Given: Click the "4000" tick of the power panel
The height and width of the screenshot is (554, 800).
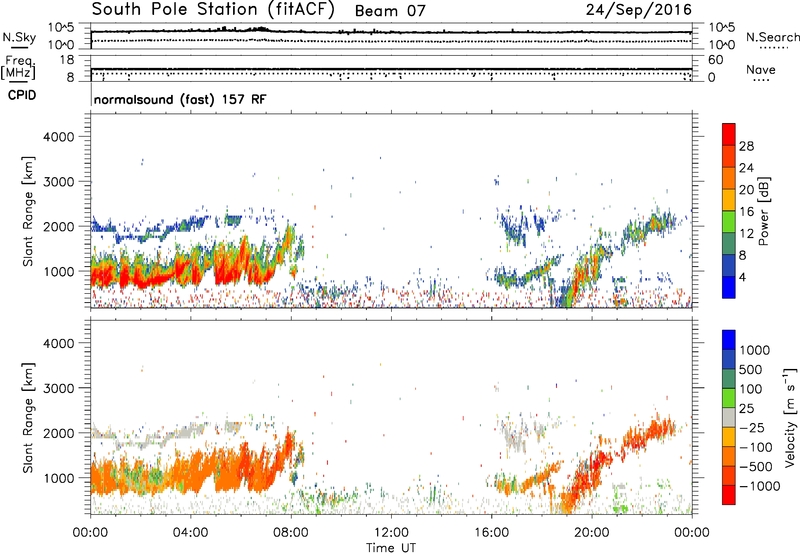Looking at the screenshot, I should [x=59, y=137].
